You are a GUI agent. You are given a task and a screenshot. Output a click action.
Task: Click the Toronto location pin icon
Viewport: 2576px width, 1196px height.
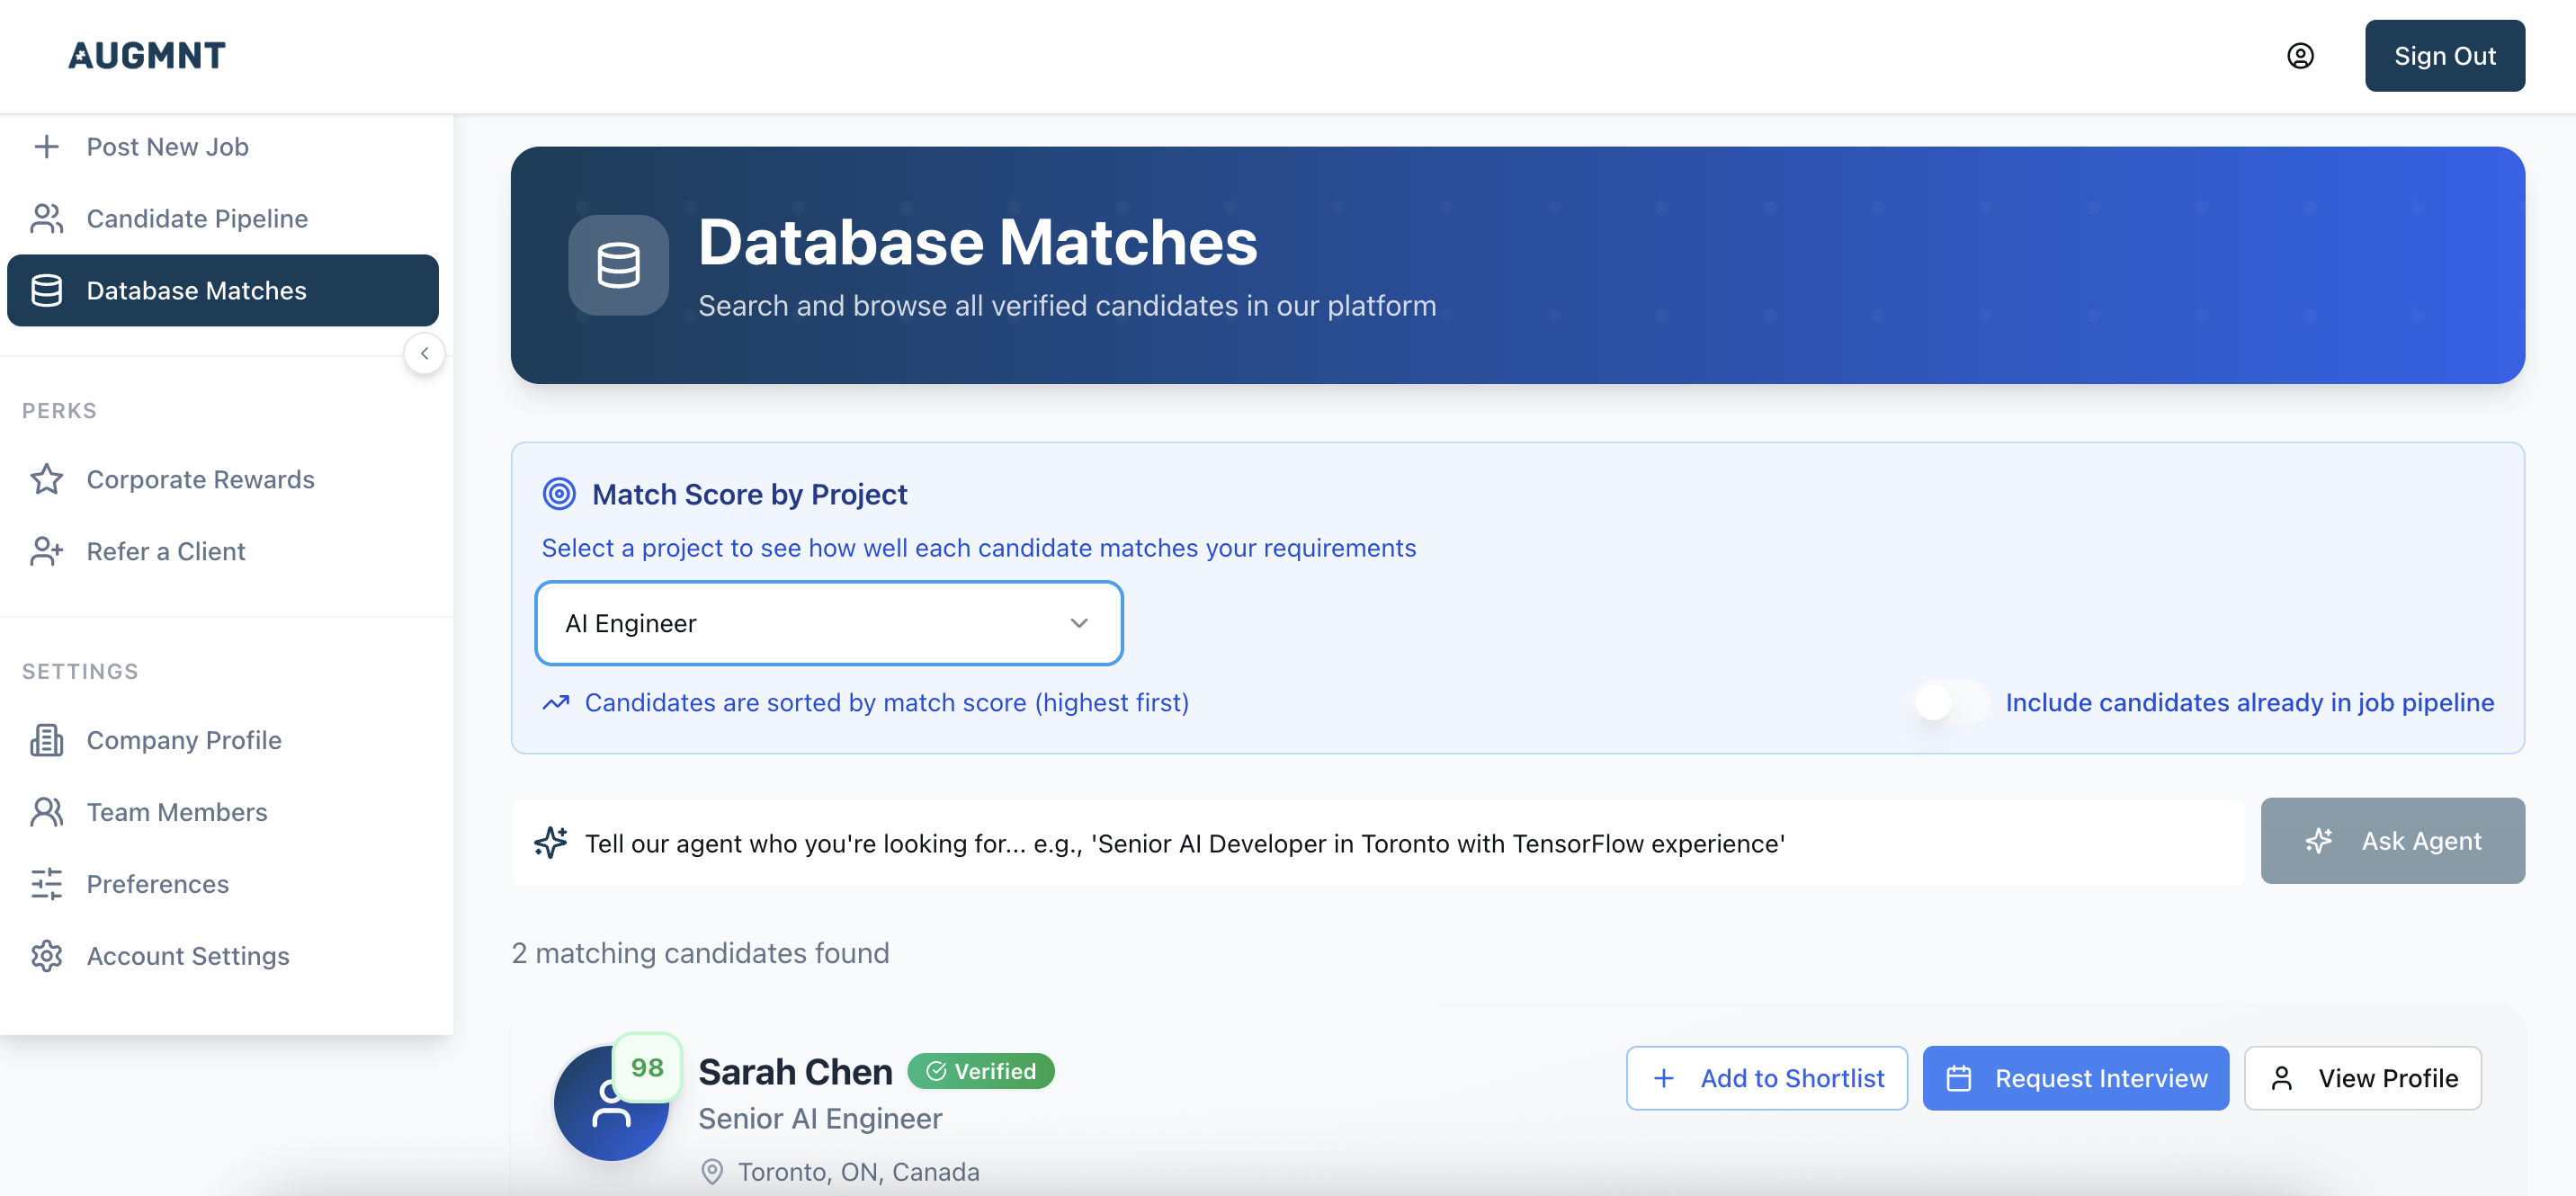click(711, 1172)
